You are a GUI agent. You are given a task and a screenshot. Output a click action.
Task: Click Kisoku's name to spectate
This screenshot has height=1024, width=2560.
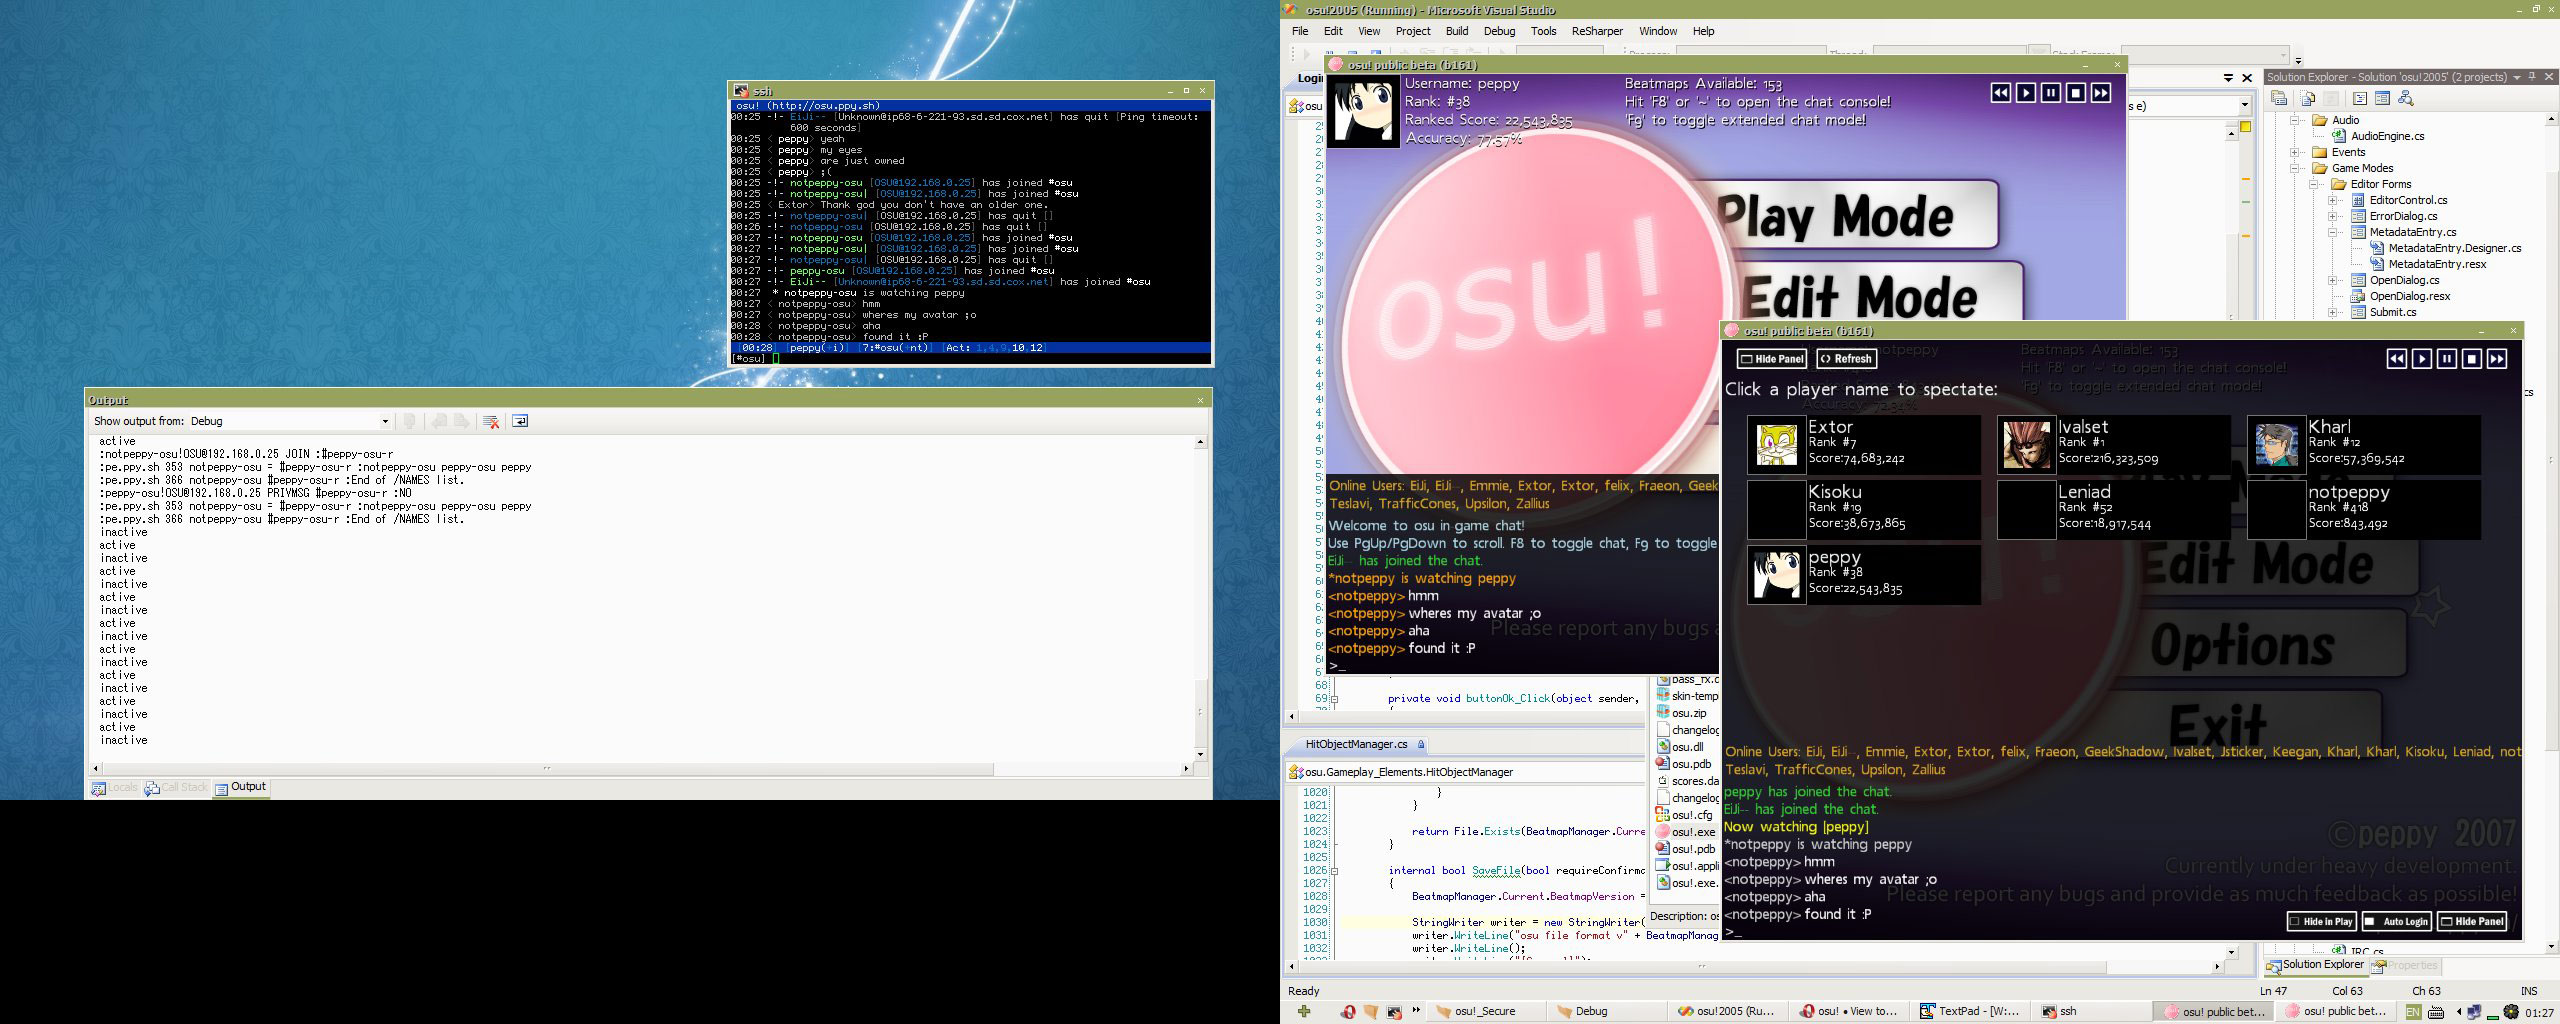click(x=1835, y=492)
